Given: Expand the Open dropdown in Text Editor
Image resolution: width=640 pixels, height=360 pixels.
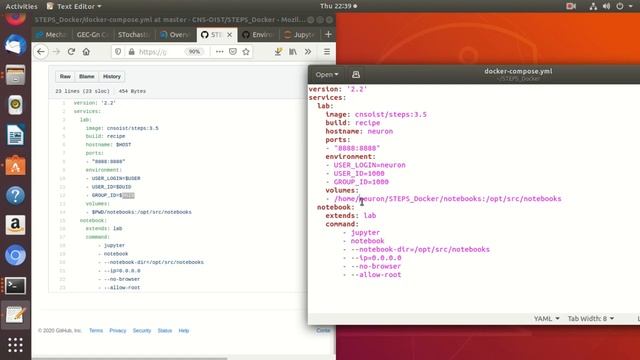Looking at the screenshot, I should [x=327, y=75].
